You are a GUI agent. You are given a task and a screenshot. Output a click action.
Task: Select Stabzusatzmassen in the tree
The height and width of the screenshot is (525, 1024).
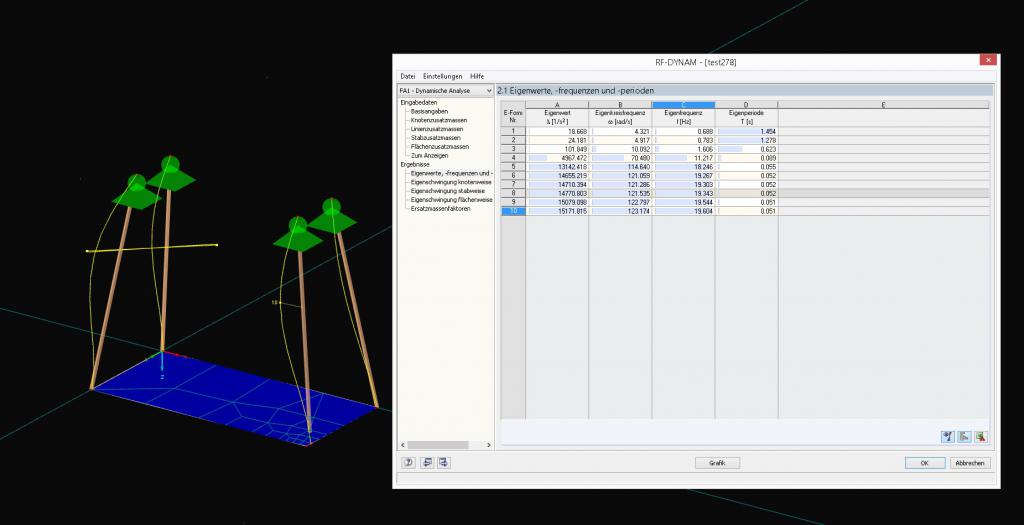click(436, 138)
